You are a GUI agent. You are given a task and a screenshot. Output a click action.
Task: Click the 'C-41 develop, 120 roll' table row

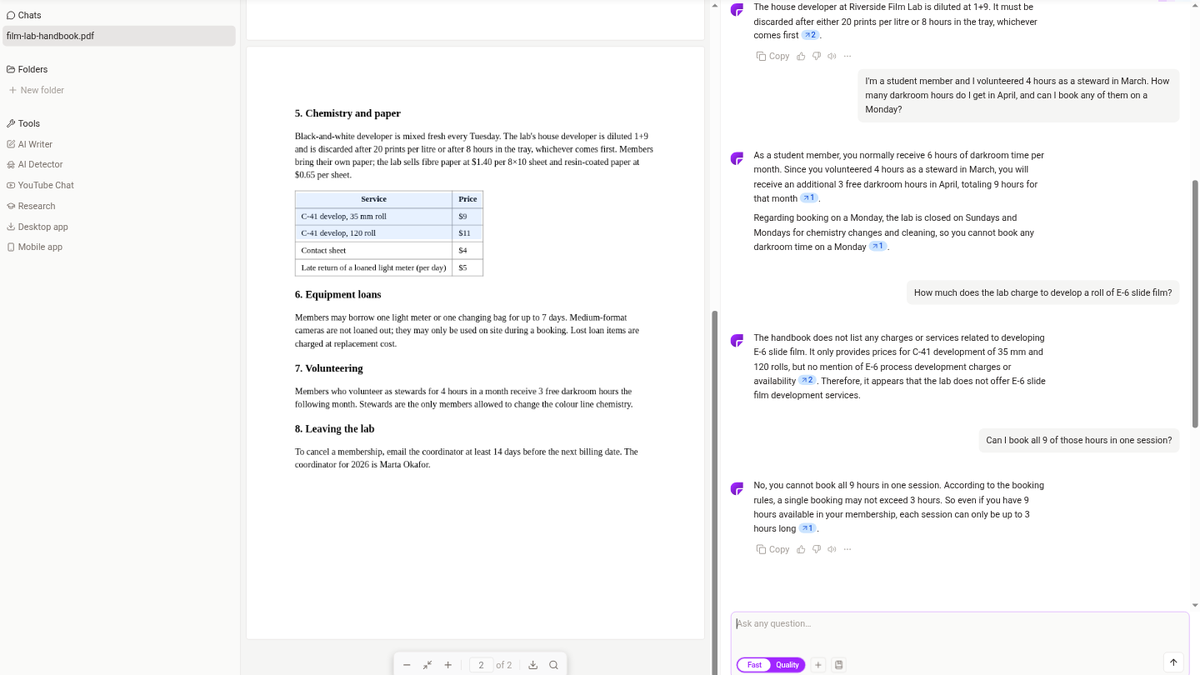click(389, 233)
